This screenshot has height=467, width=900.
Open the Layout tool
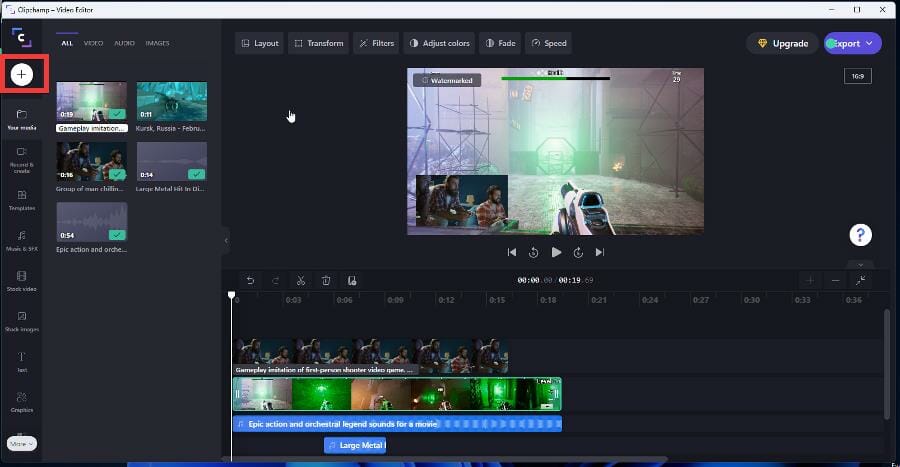259,43
